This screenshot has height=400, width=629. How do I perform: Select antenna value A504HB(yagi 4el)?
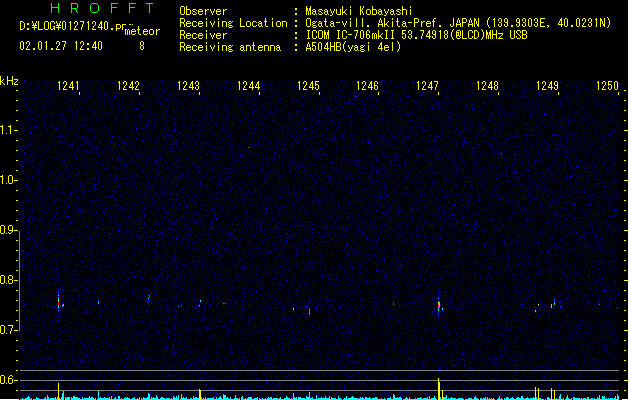(353, 47)
